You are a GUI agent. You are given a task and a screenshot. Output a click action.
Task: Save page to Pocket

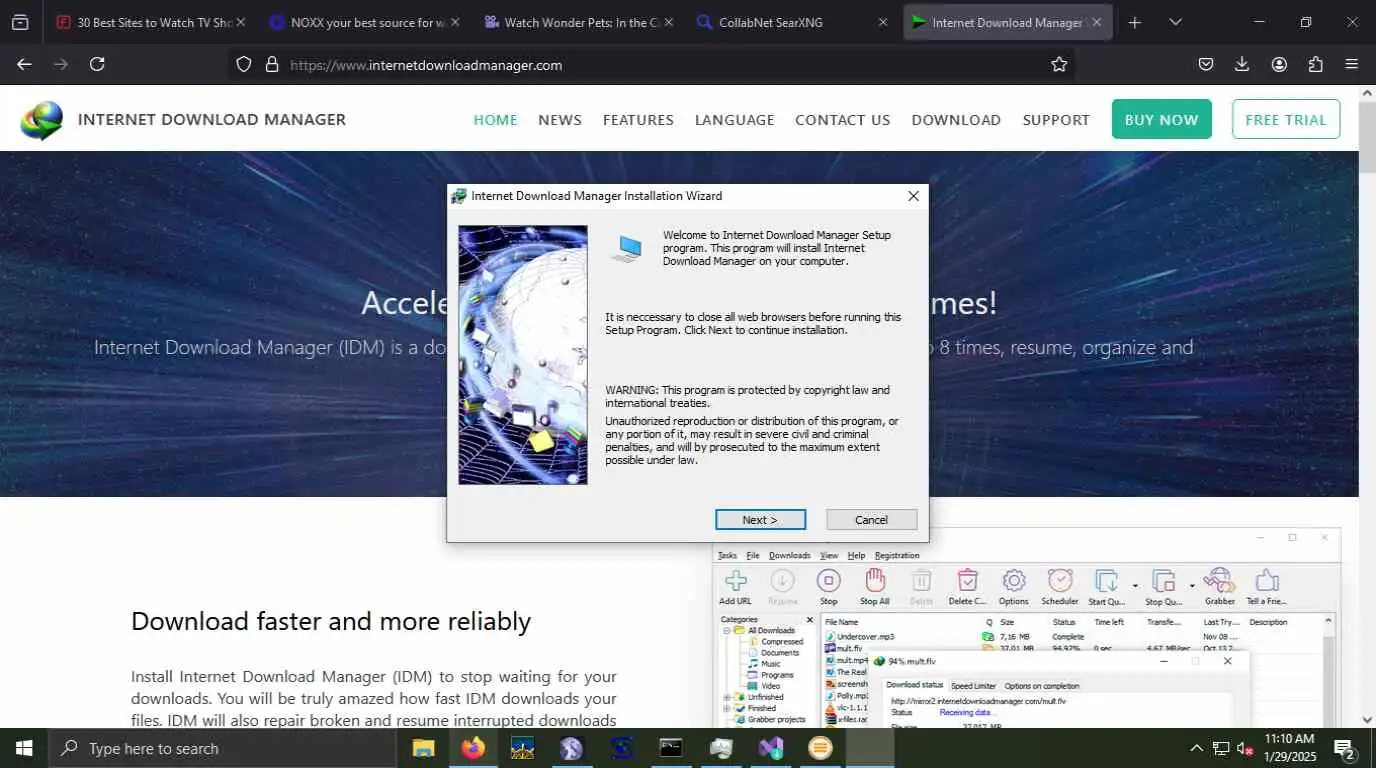(x=1206, y=64)
